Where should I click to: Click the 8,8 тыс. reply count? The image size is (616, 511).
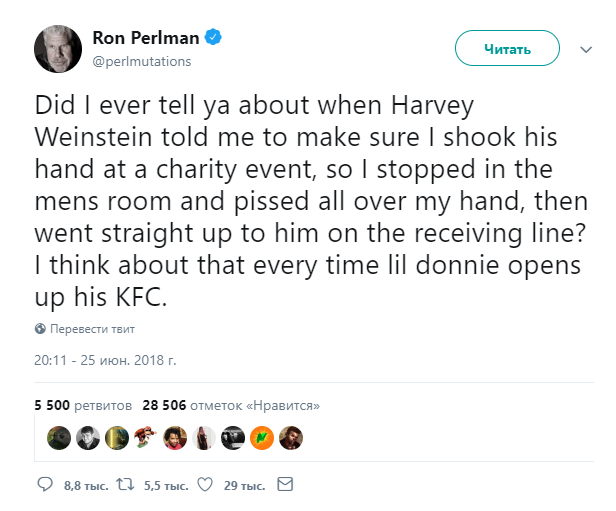tap(86, 486)
